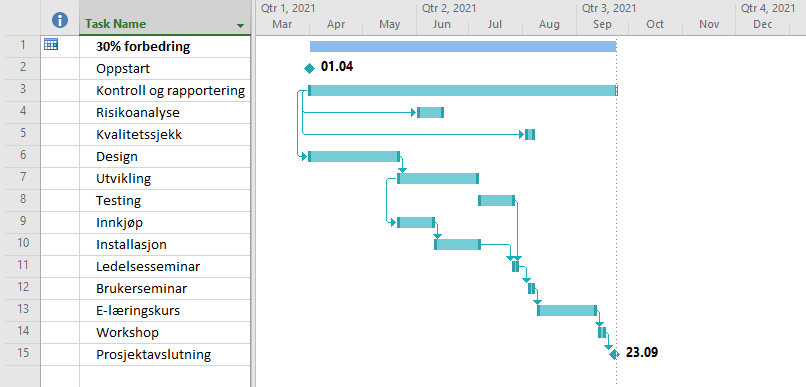Open the Task Name column filter dropdown
The width and height of the screenshot is (806, 387).
click(240, 26)
